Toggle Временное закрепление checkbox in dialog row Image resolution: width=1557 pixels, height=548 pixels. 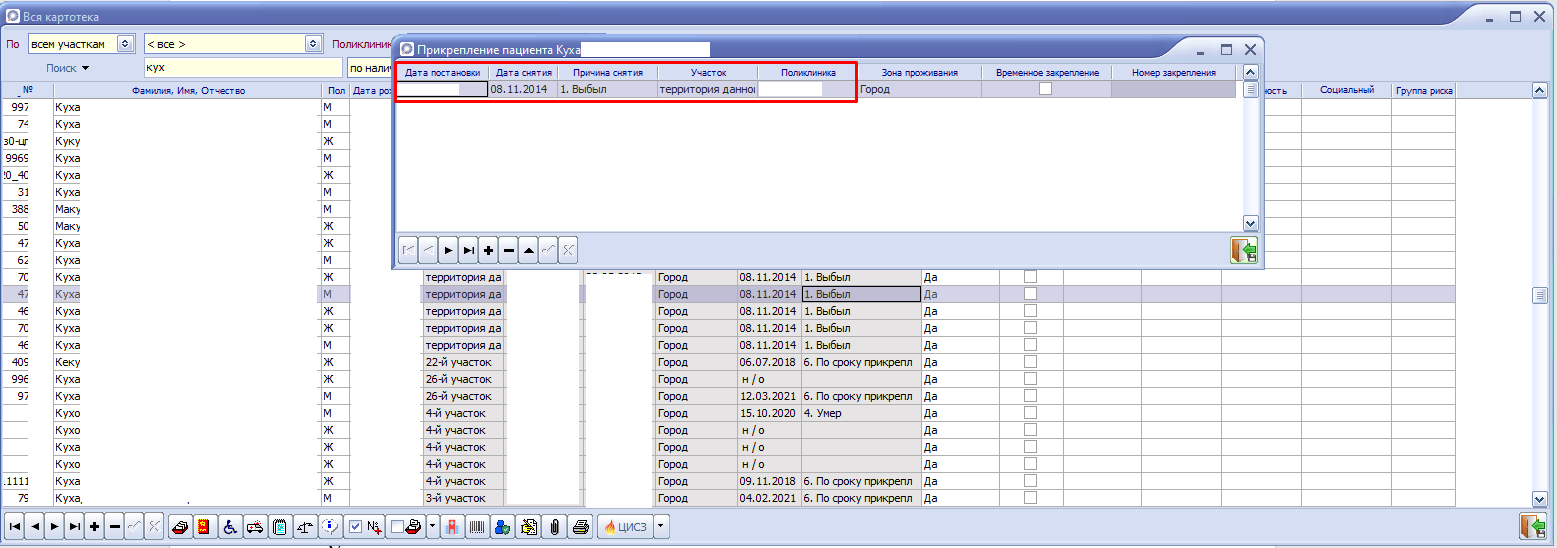tap(1046, 89)
